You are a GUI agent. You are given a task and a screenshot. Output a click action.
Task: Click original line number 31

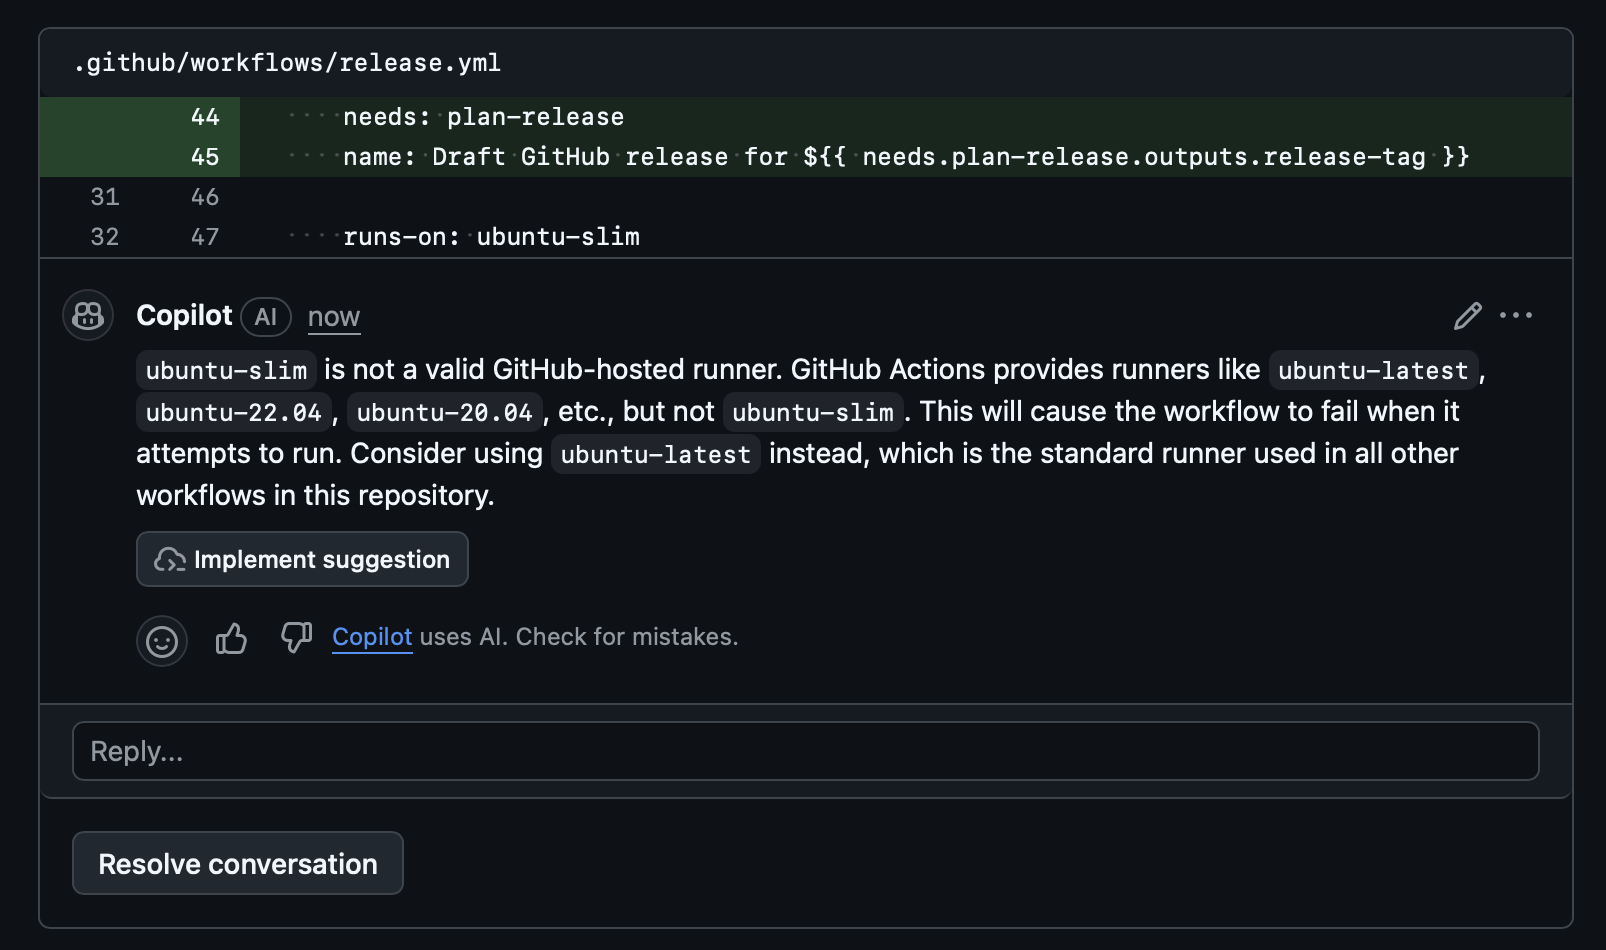(x=105, y=197)
